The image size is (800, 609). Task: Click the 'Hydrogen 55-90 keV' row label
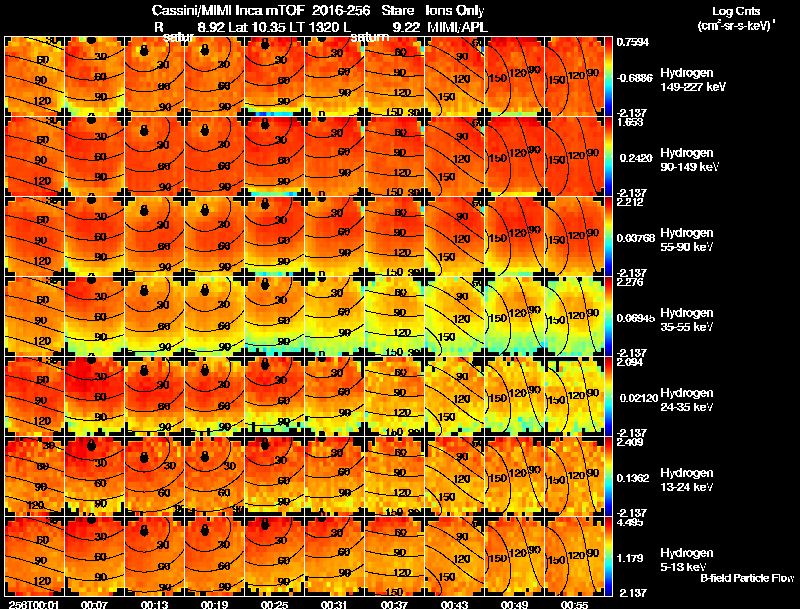[686, 240]
